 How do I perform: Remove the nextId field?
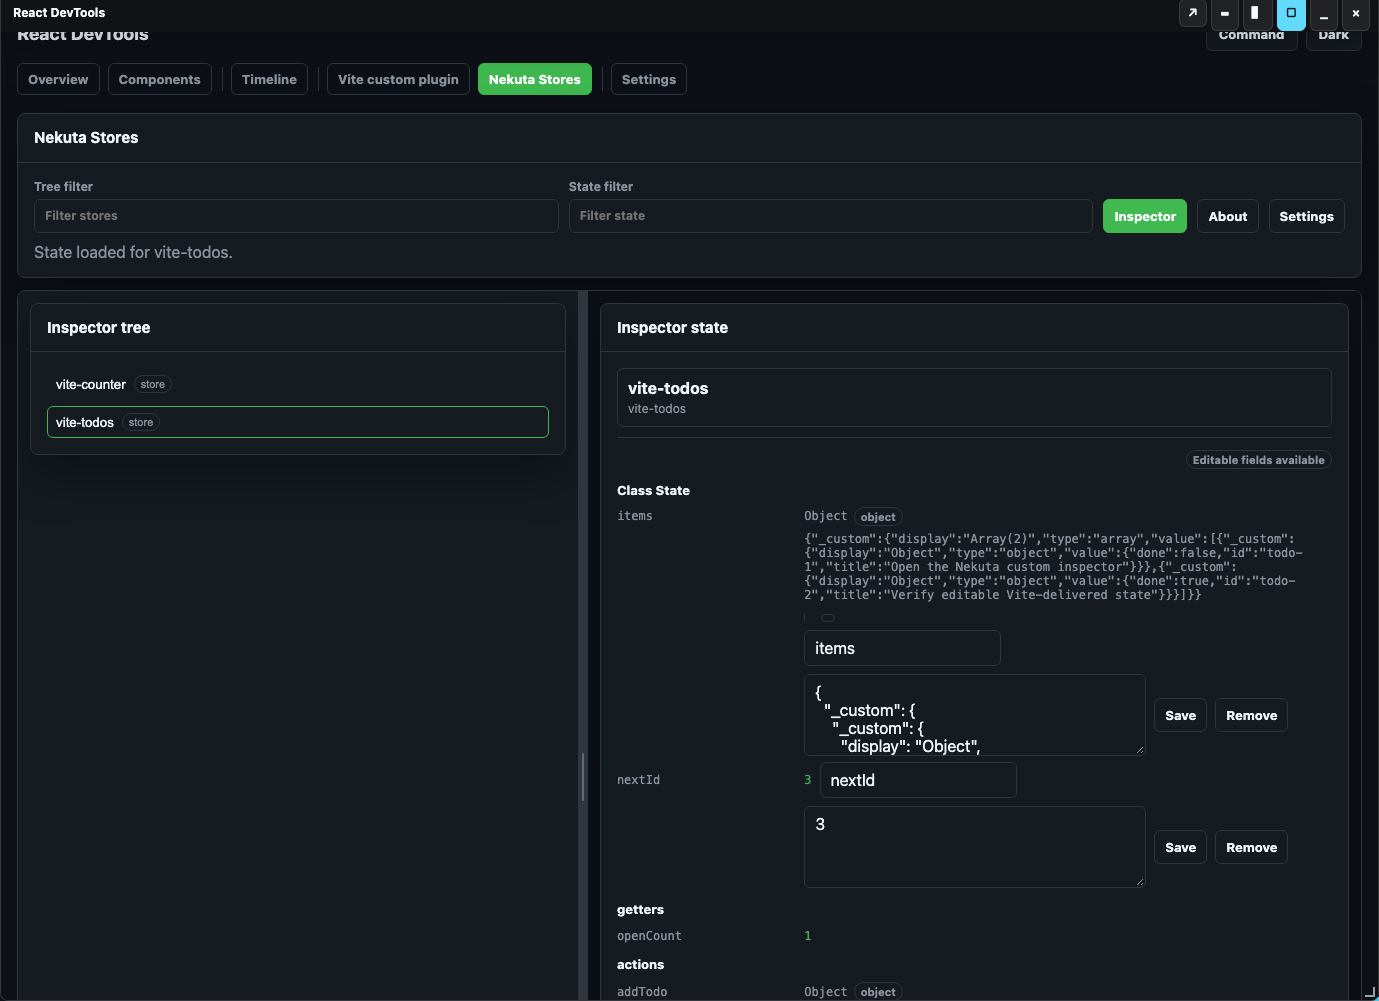point(1251,847)
